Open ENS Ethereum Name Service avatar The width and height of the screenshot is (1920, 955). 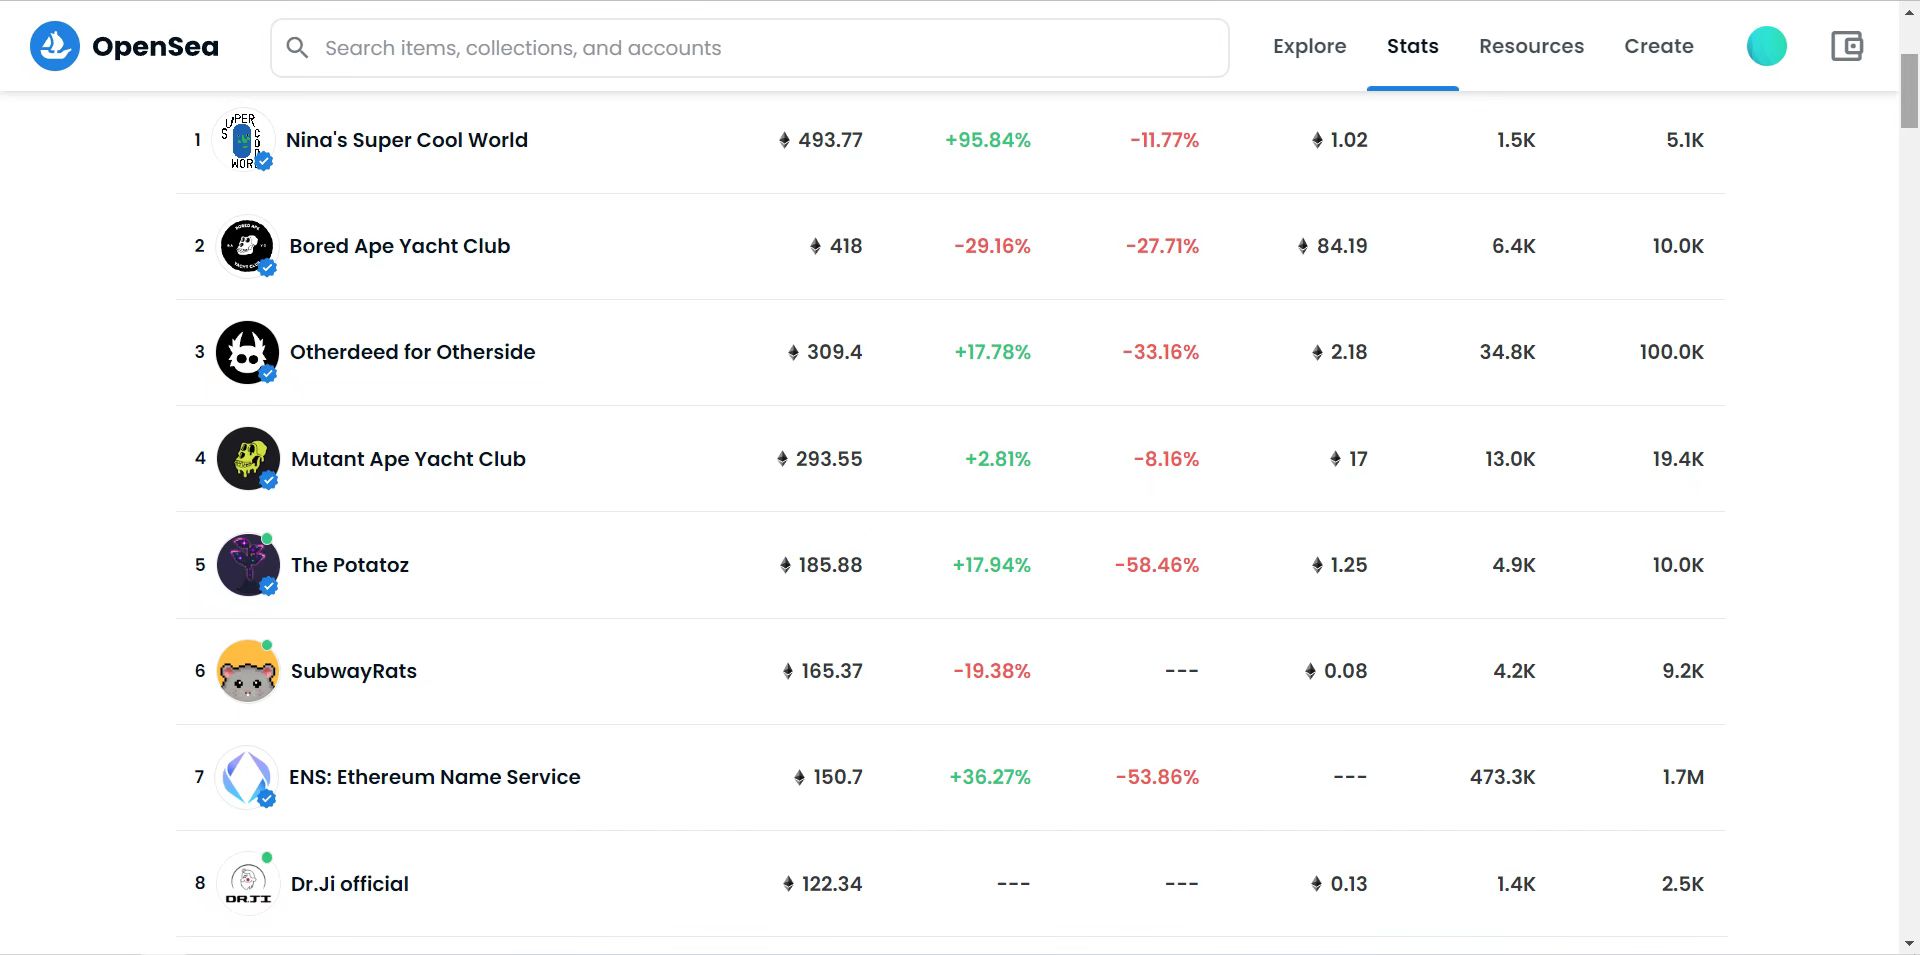point(246,777)
